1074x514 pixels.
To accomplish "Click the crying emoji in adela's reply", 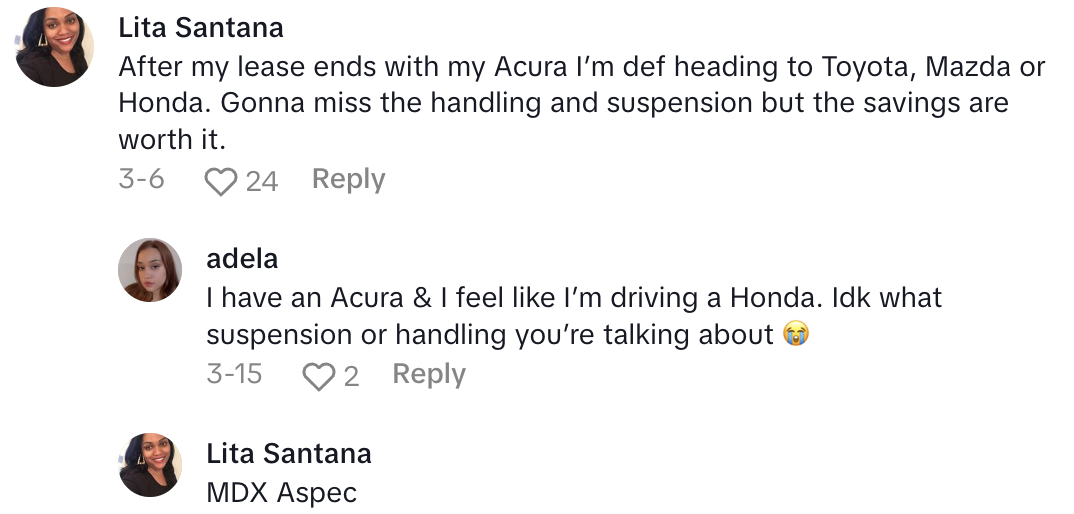I will [796, 335].
